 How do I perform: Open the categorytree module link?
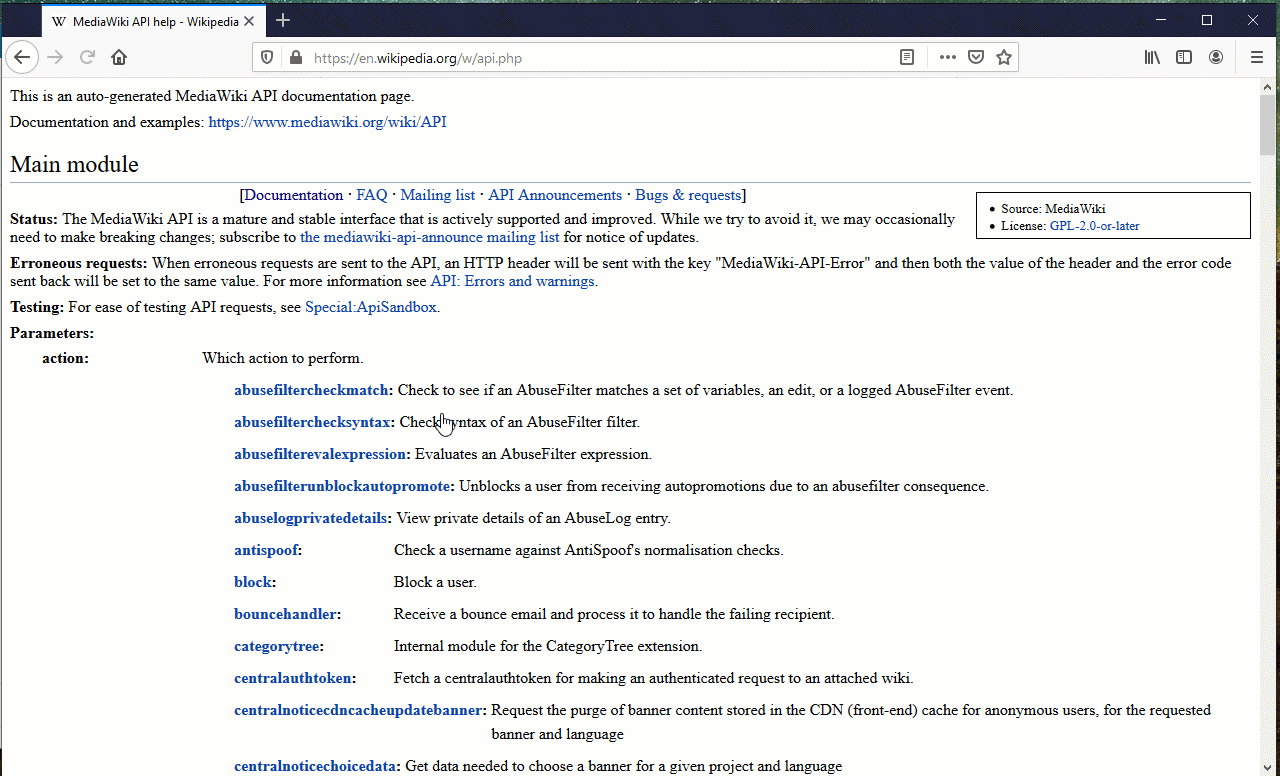[x=276, y=646]
